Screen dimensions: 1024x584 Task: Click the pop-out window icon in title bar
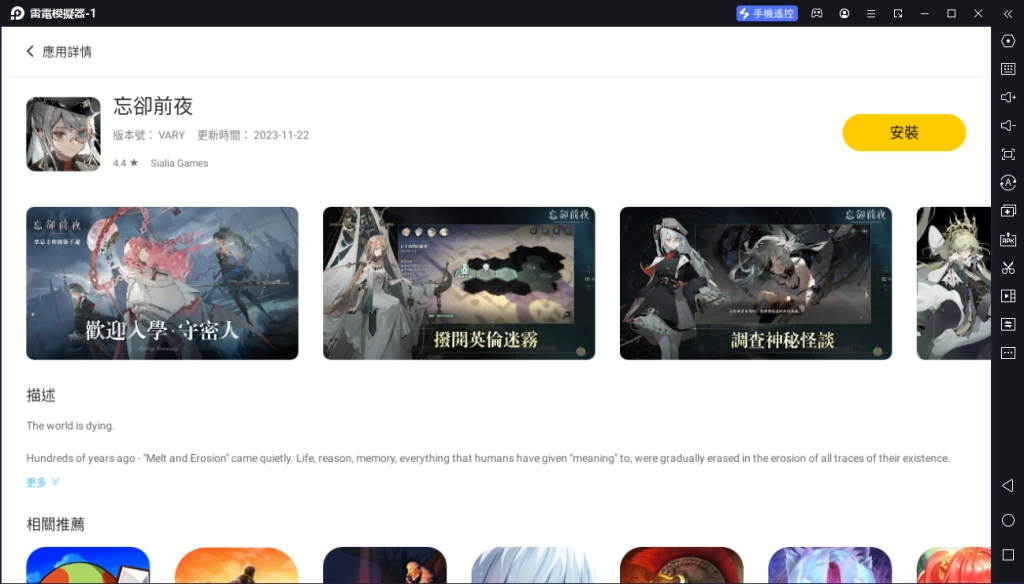point(898,13)
